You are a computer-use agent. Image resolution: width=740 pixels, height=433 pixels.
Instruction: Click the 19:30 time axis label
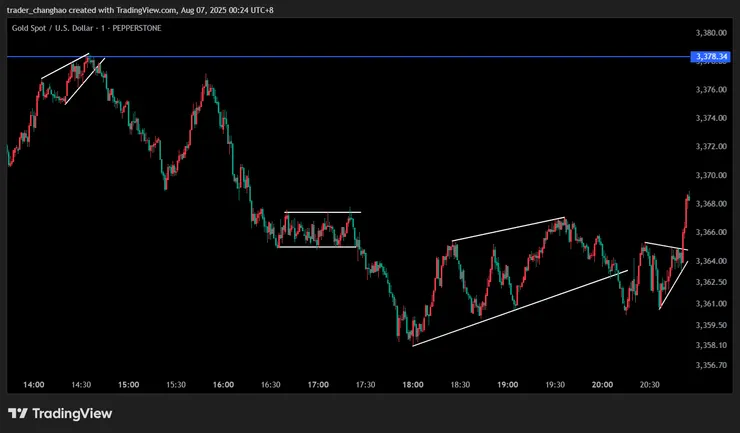555,385
